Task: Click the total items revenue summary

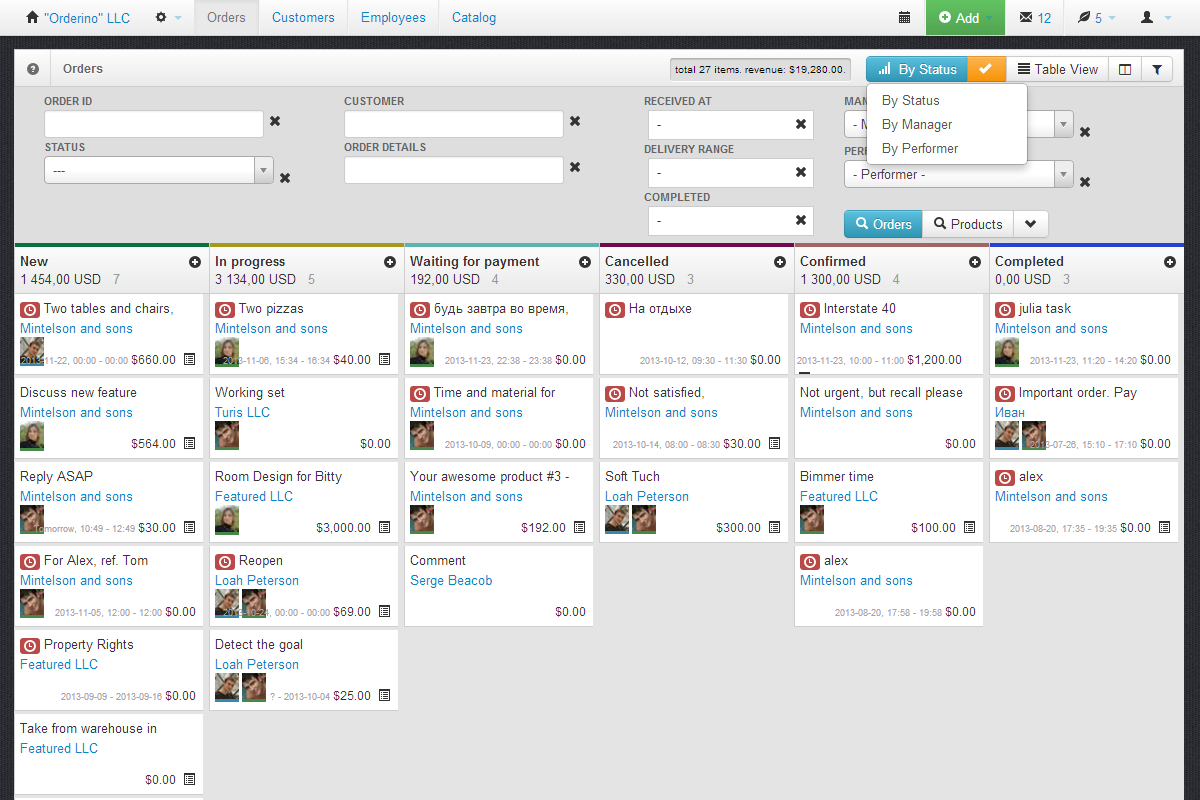Action: click(760, 69)
